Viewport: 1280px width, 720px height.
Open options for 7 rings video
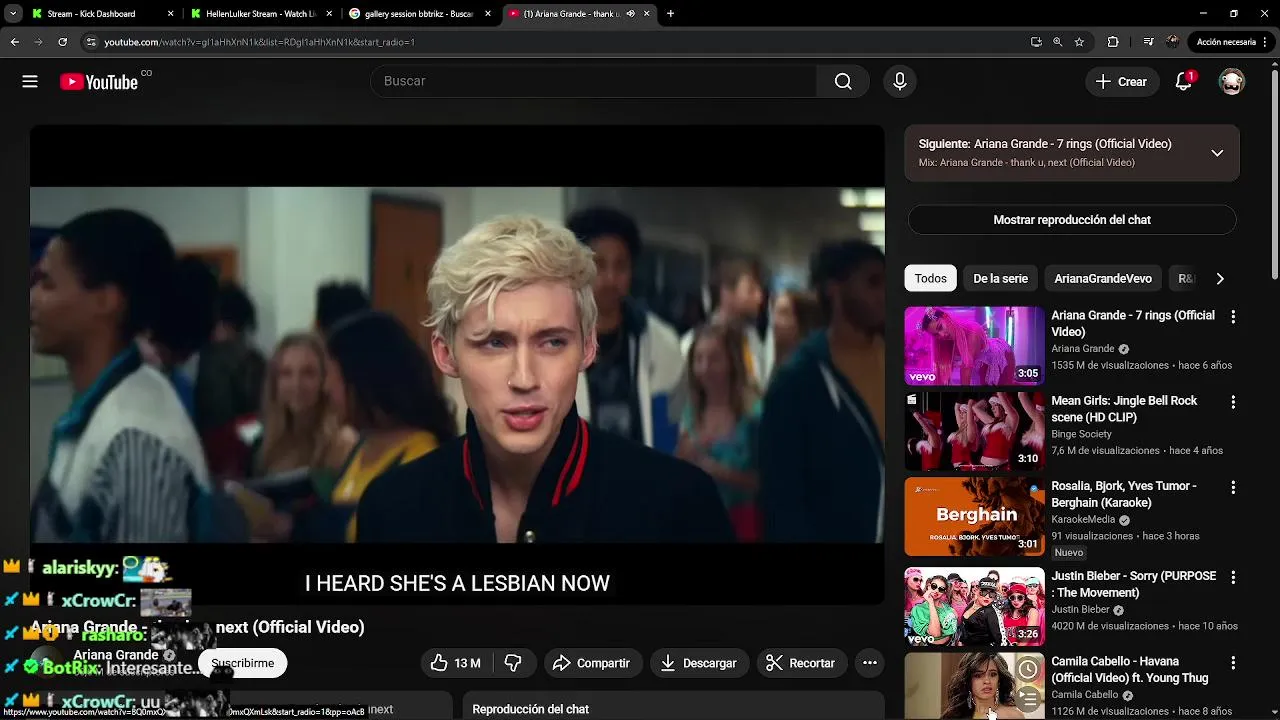tap(1233, 317)
